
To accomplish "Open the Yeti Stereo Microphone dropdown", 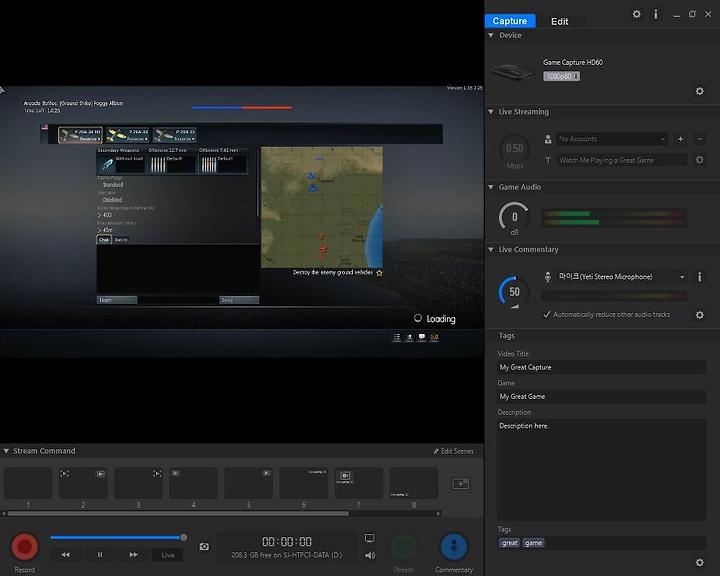I will pyautogui.click(x=622, y=277).
